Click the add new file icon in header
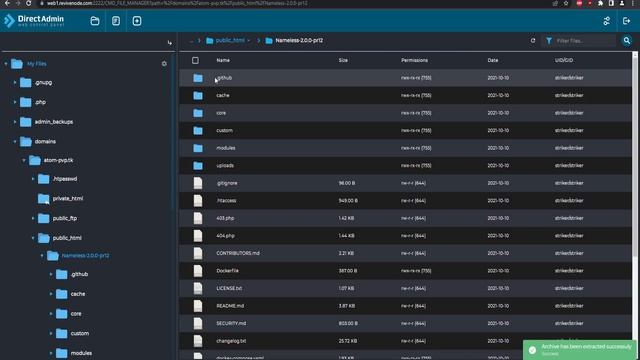Viewport: 640px width, 360px height. click(137, 21)
